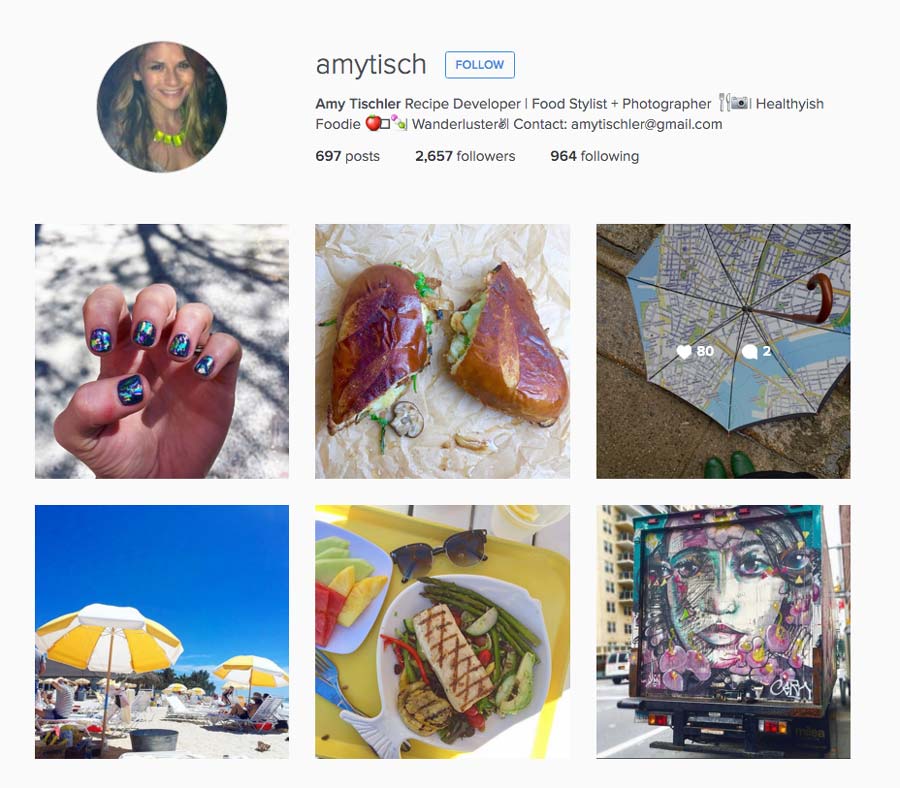900x788 pixels.
Task: Open the graffiti truck photo
Action: (723, 632)
